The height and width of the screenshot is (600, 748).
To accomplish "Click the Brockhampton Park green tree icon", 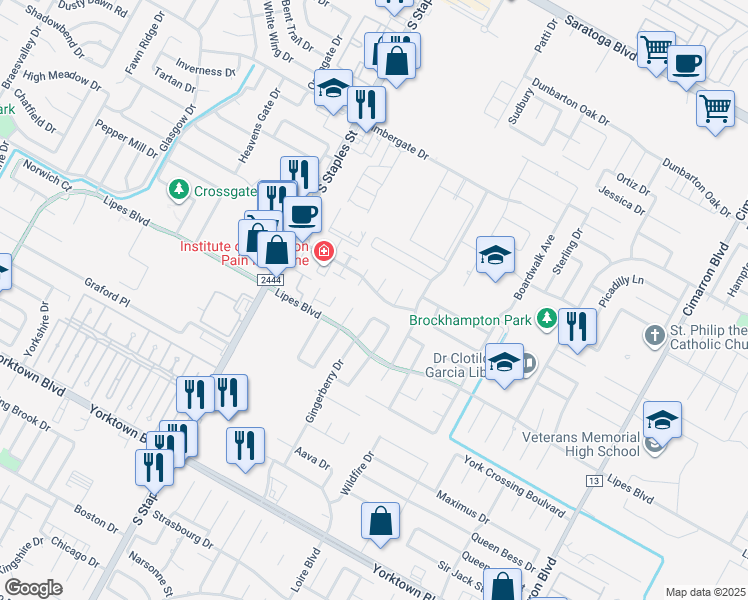I will (546, 320).
